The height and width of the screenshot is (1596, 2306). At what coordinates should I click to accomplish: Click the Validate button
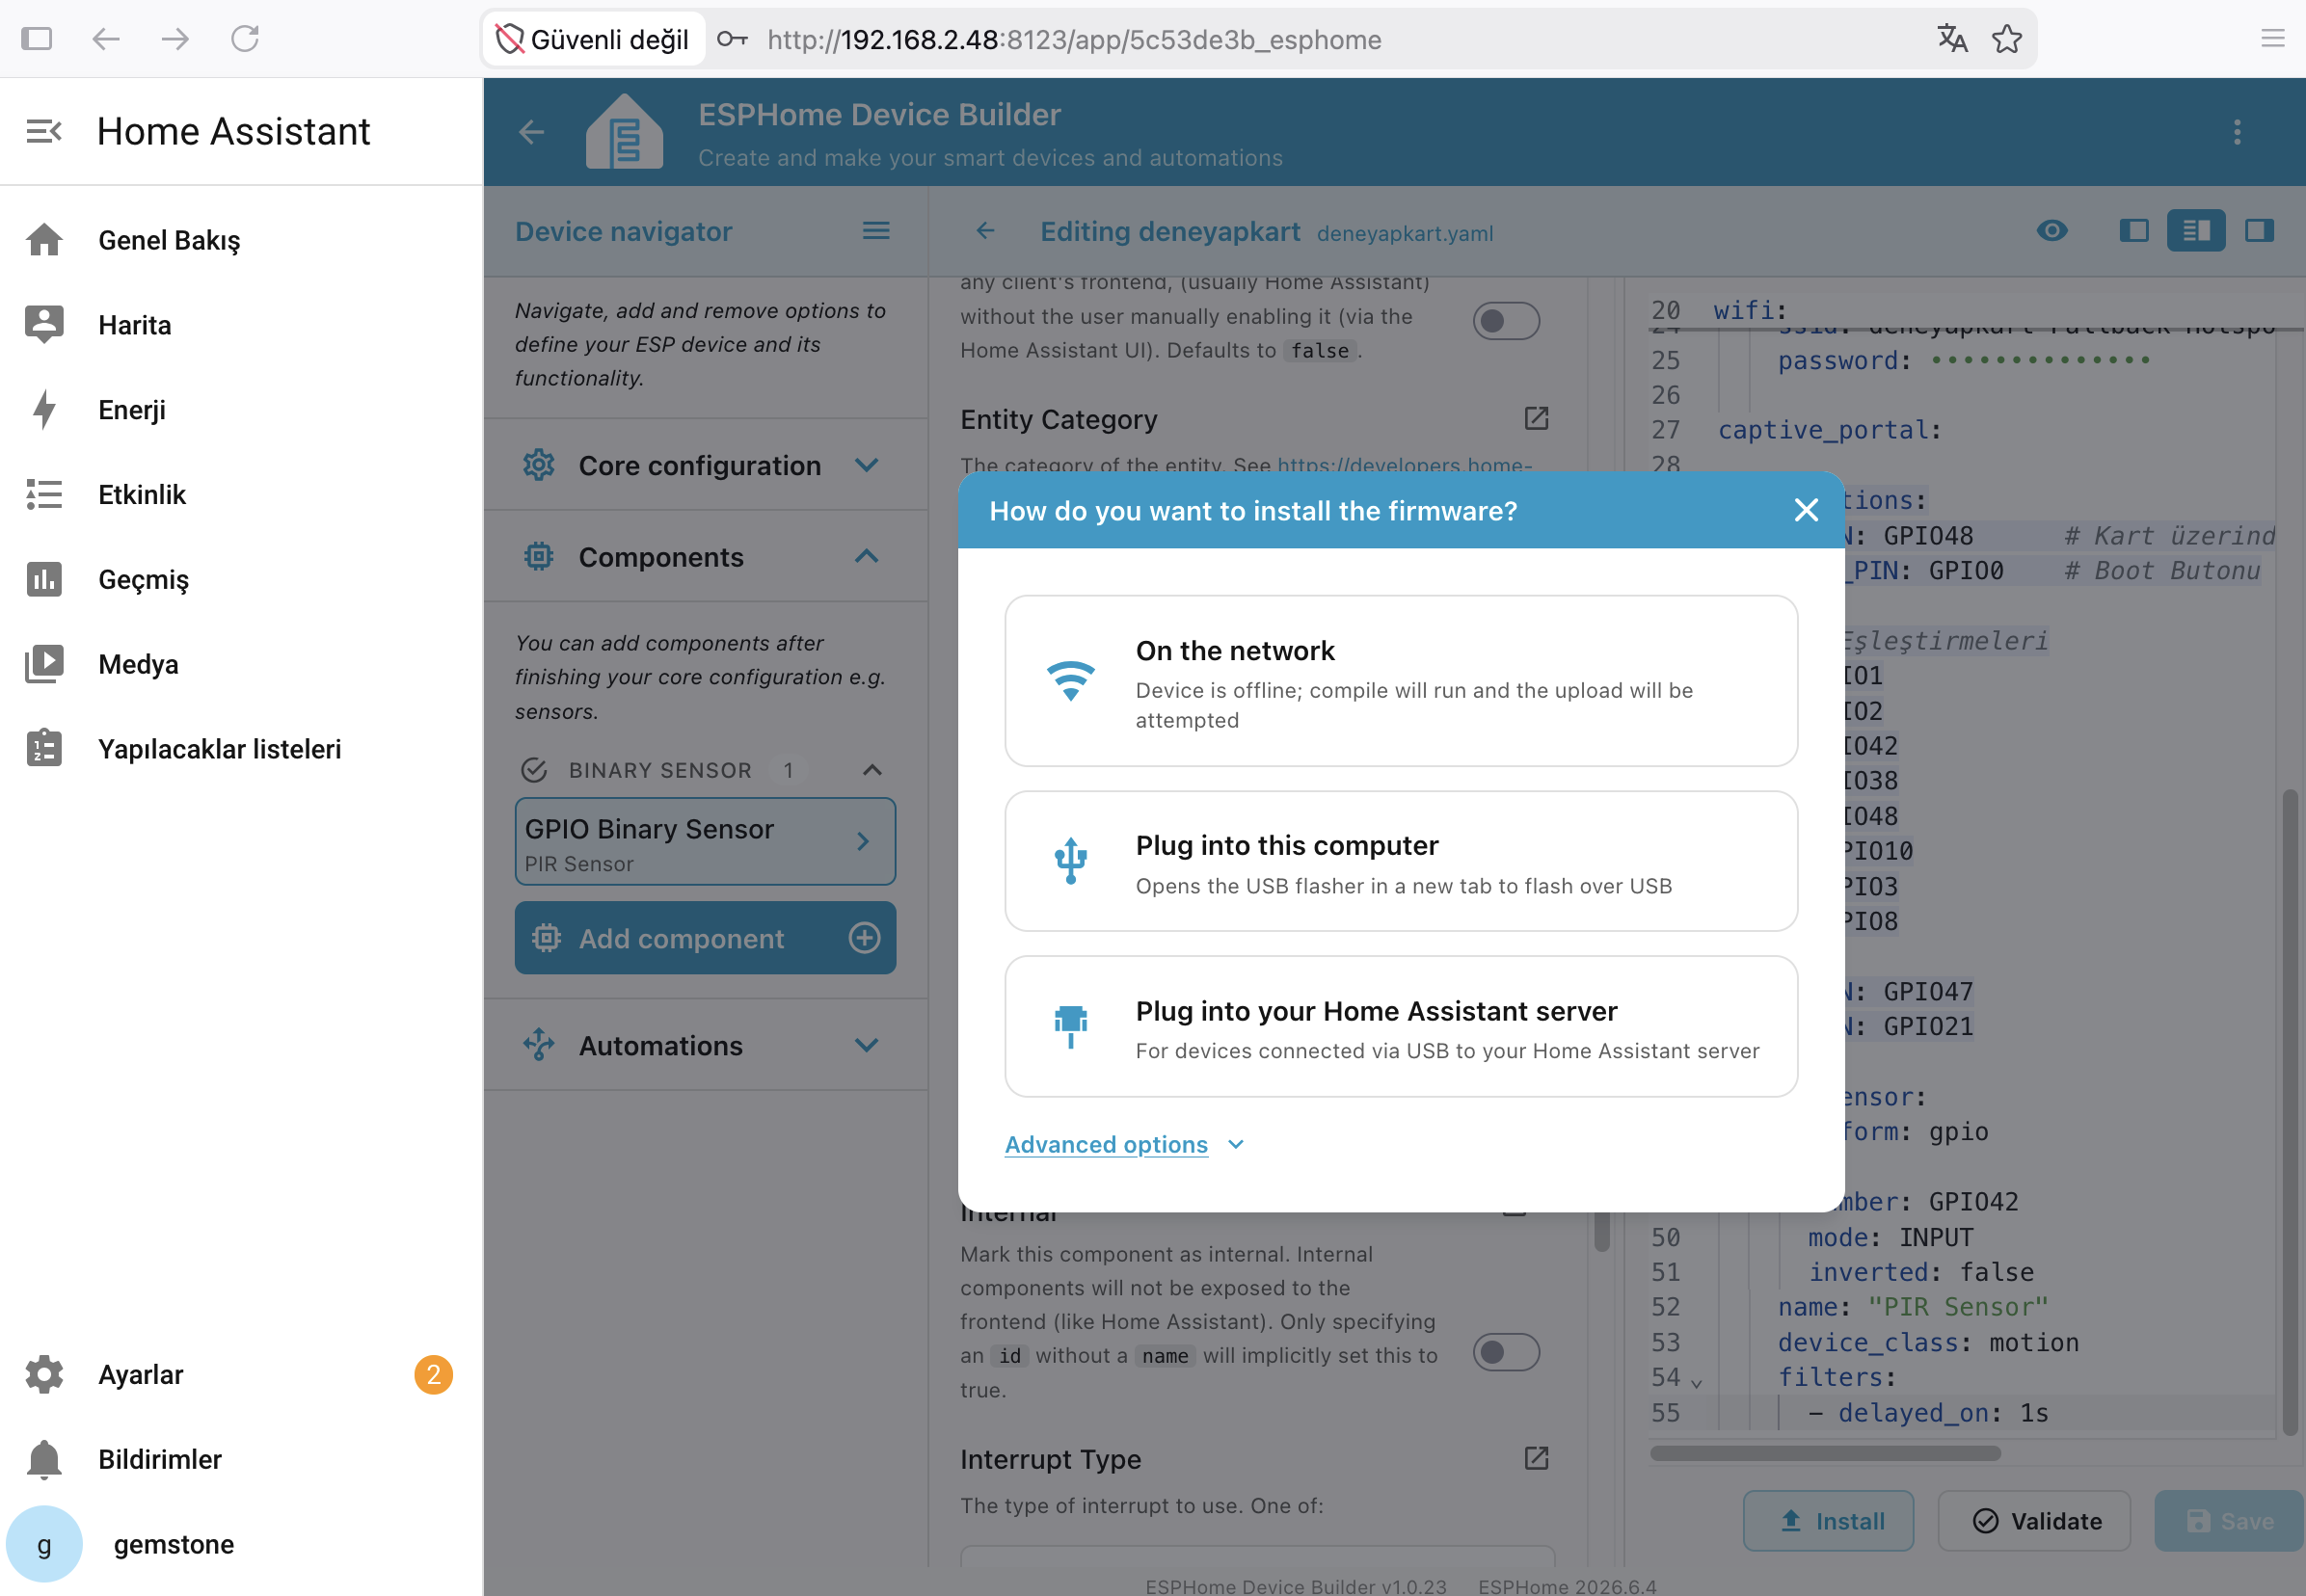coord(2034,1520)
